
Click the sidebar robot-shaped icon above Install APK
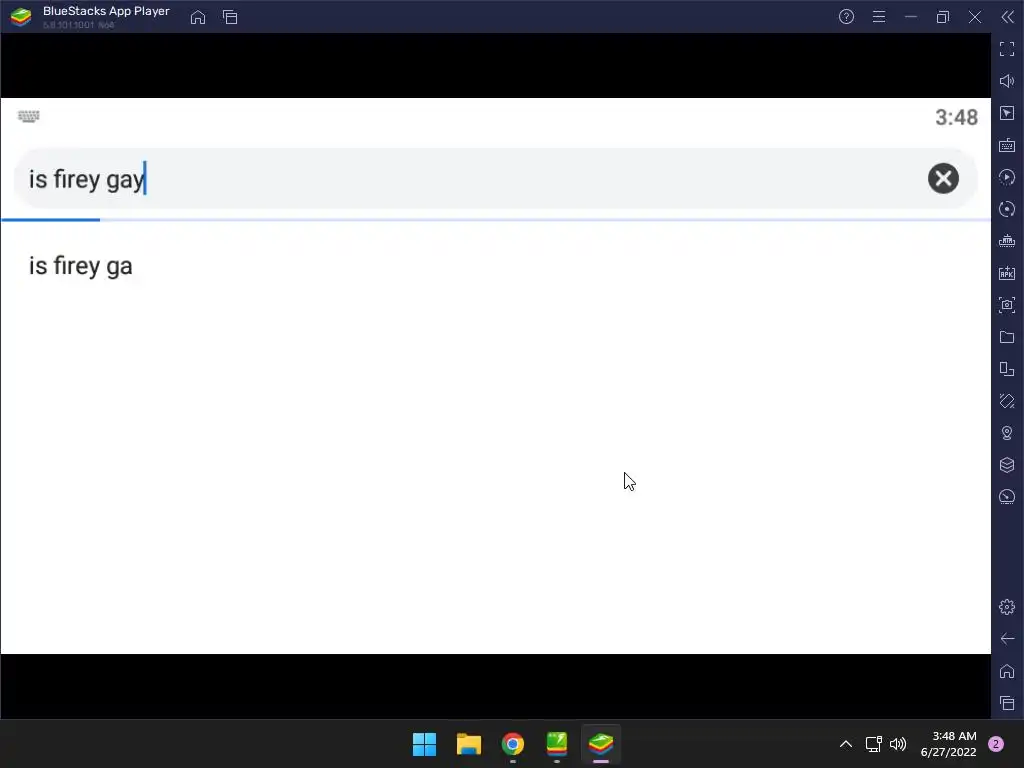click(x=1007, y=241)
